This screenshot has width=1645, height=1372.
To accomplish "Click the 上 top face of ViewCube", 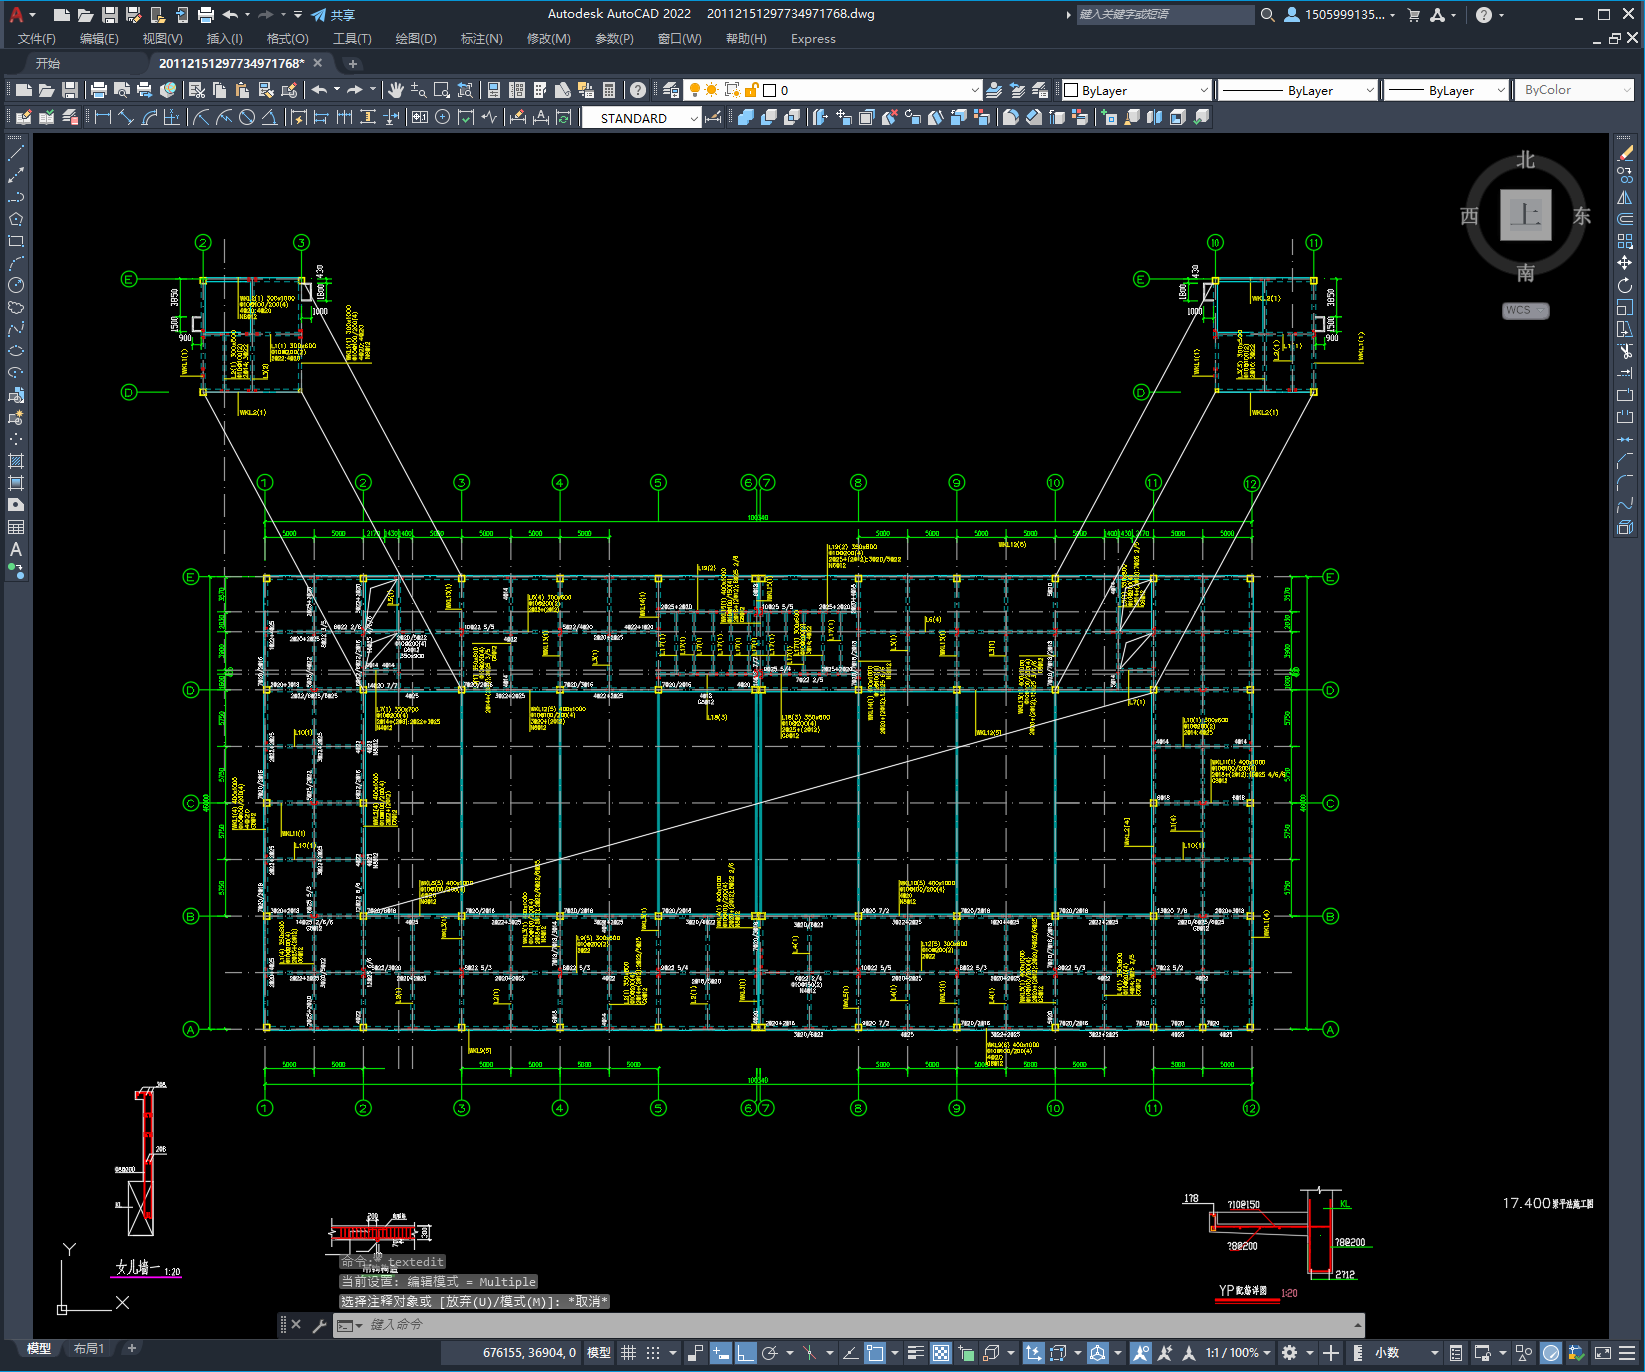I will (x=1525, y=215).
